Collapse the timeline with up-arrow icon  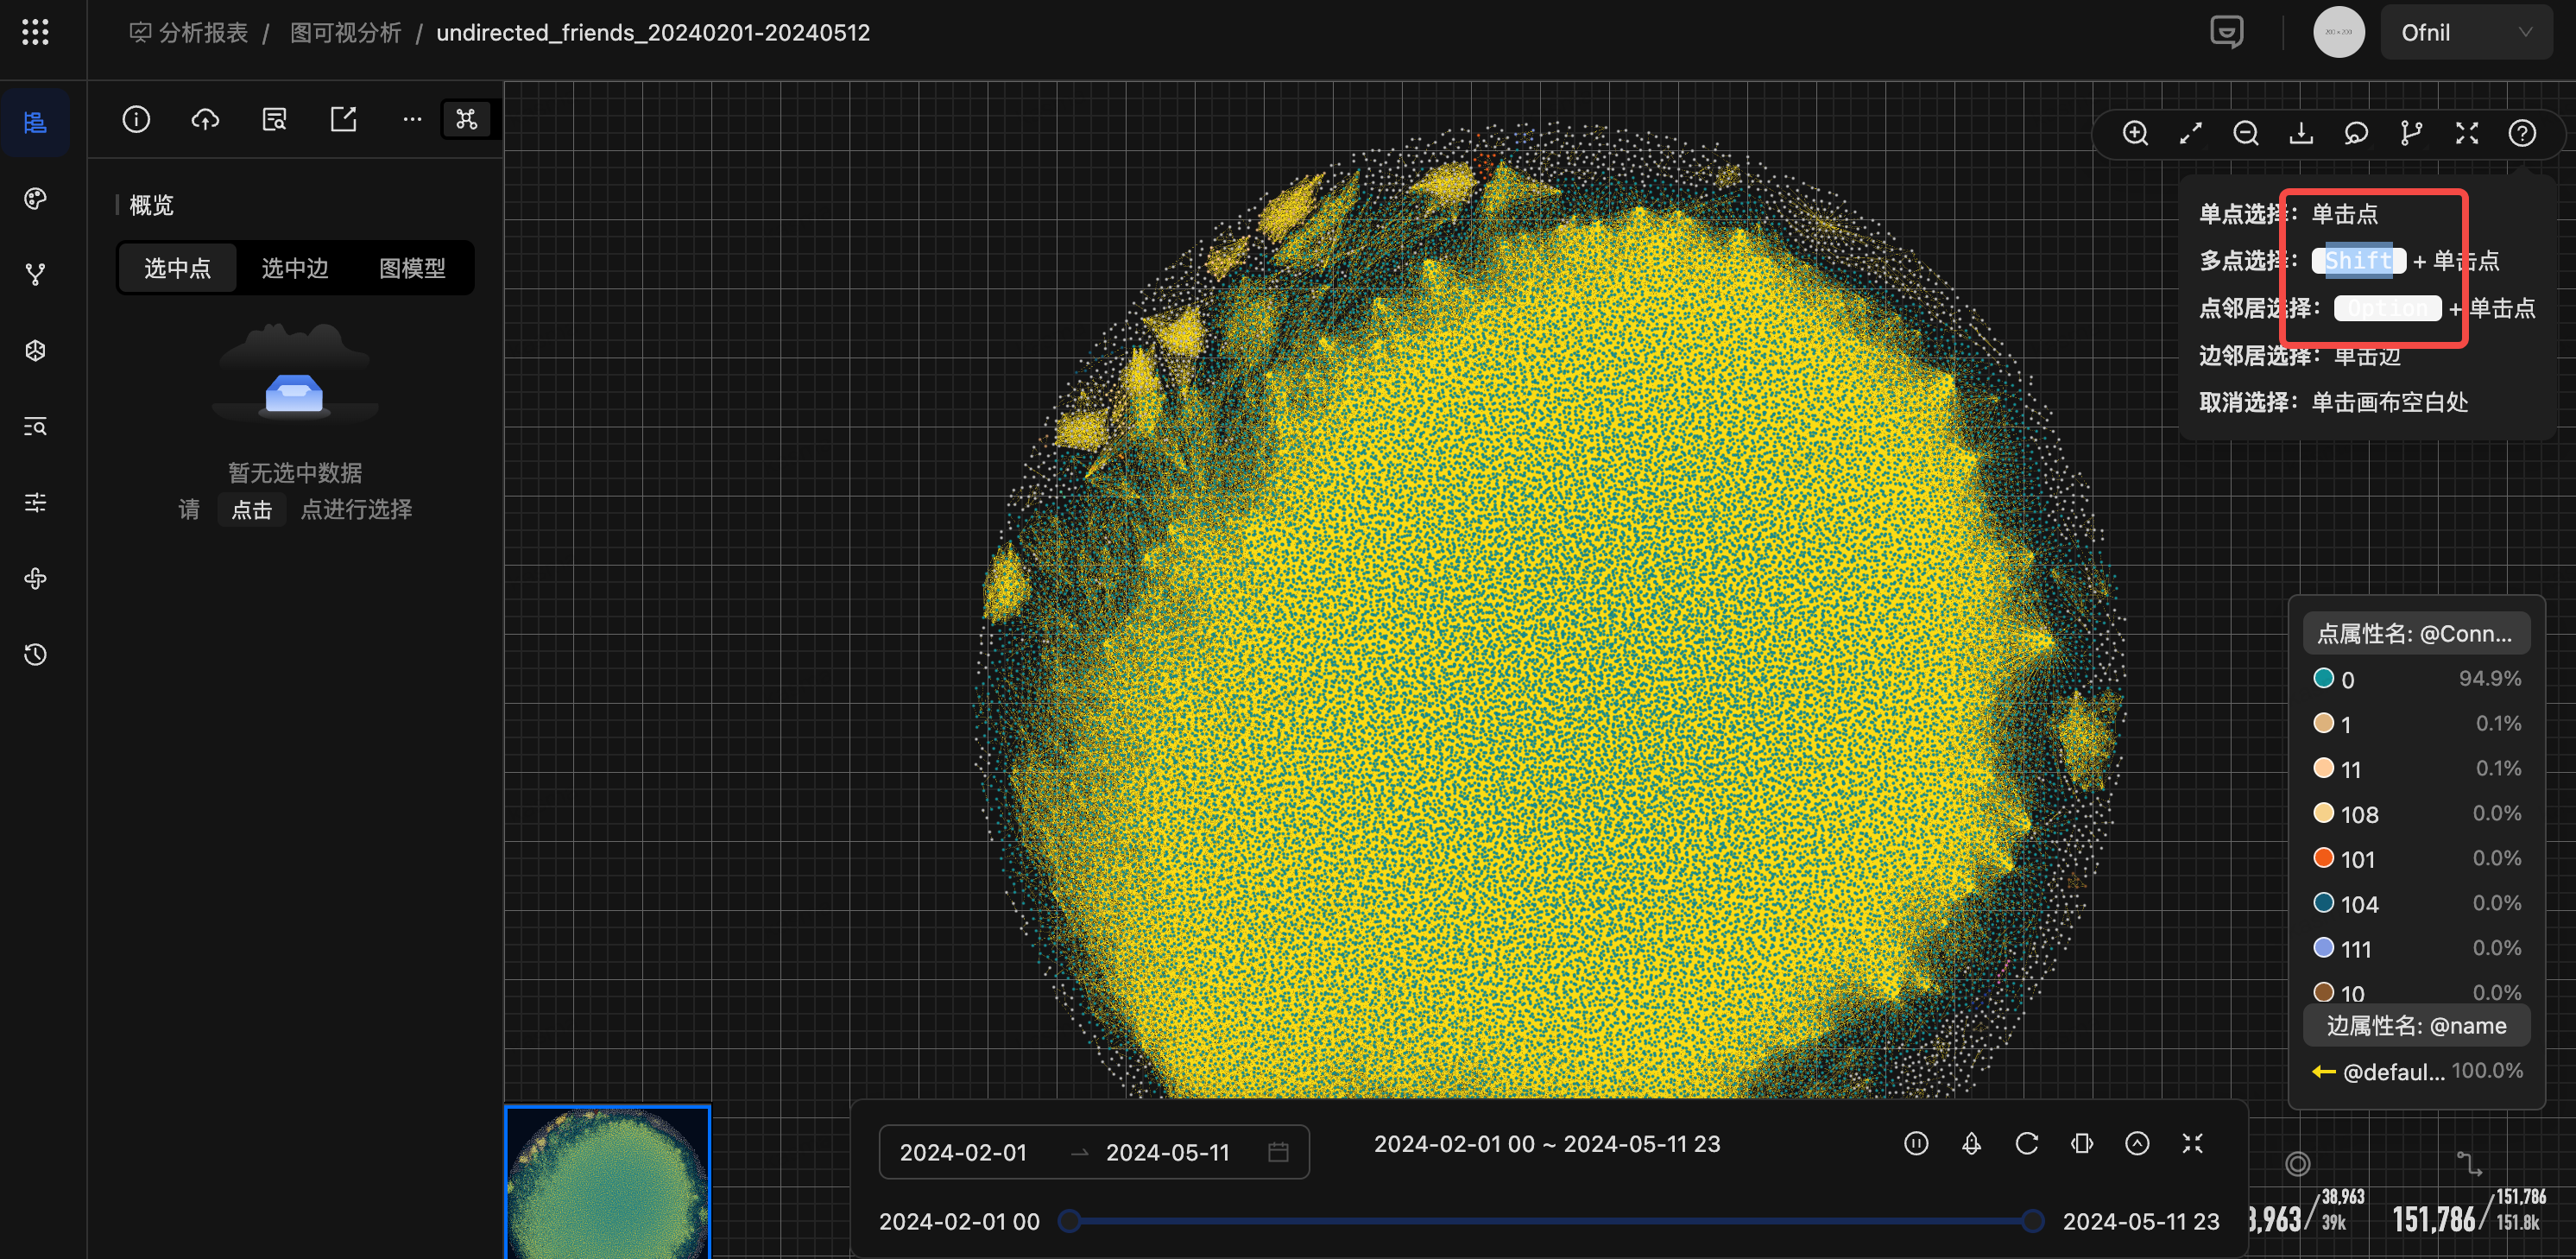coord(2137,1143)
